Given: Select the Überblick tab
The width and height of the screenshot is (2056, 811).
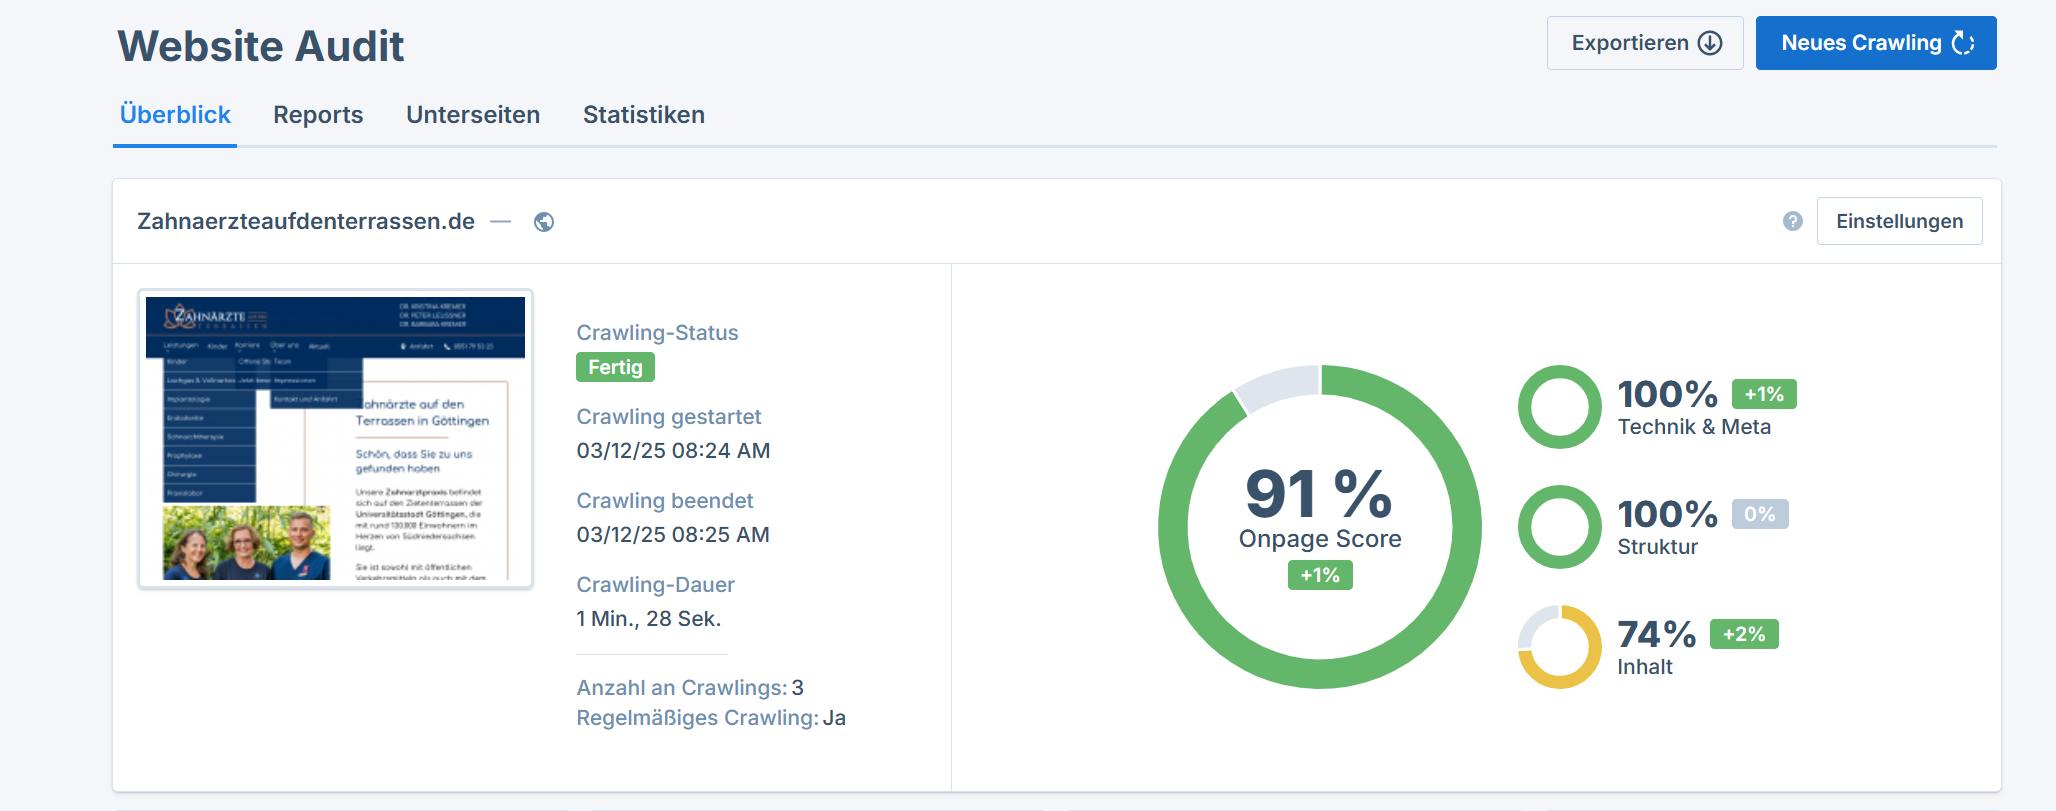Looking at the screenshot, I should (175, 115).
